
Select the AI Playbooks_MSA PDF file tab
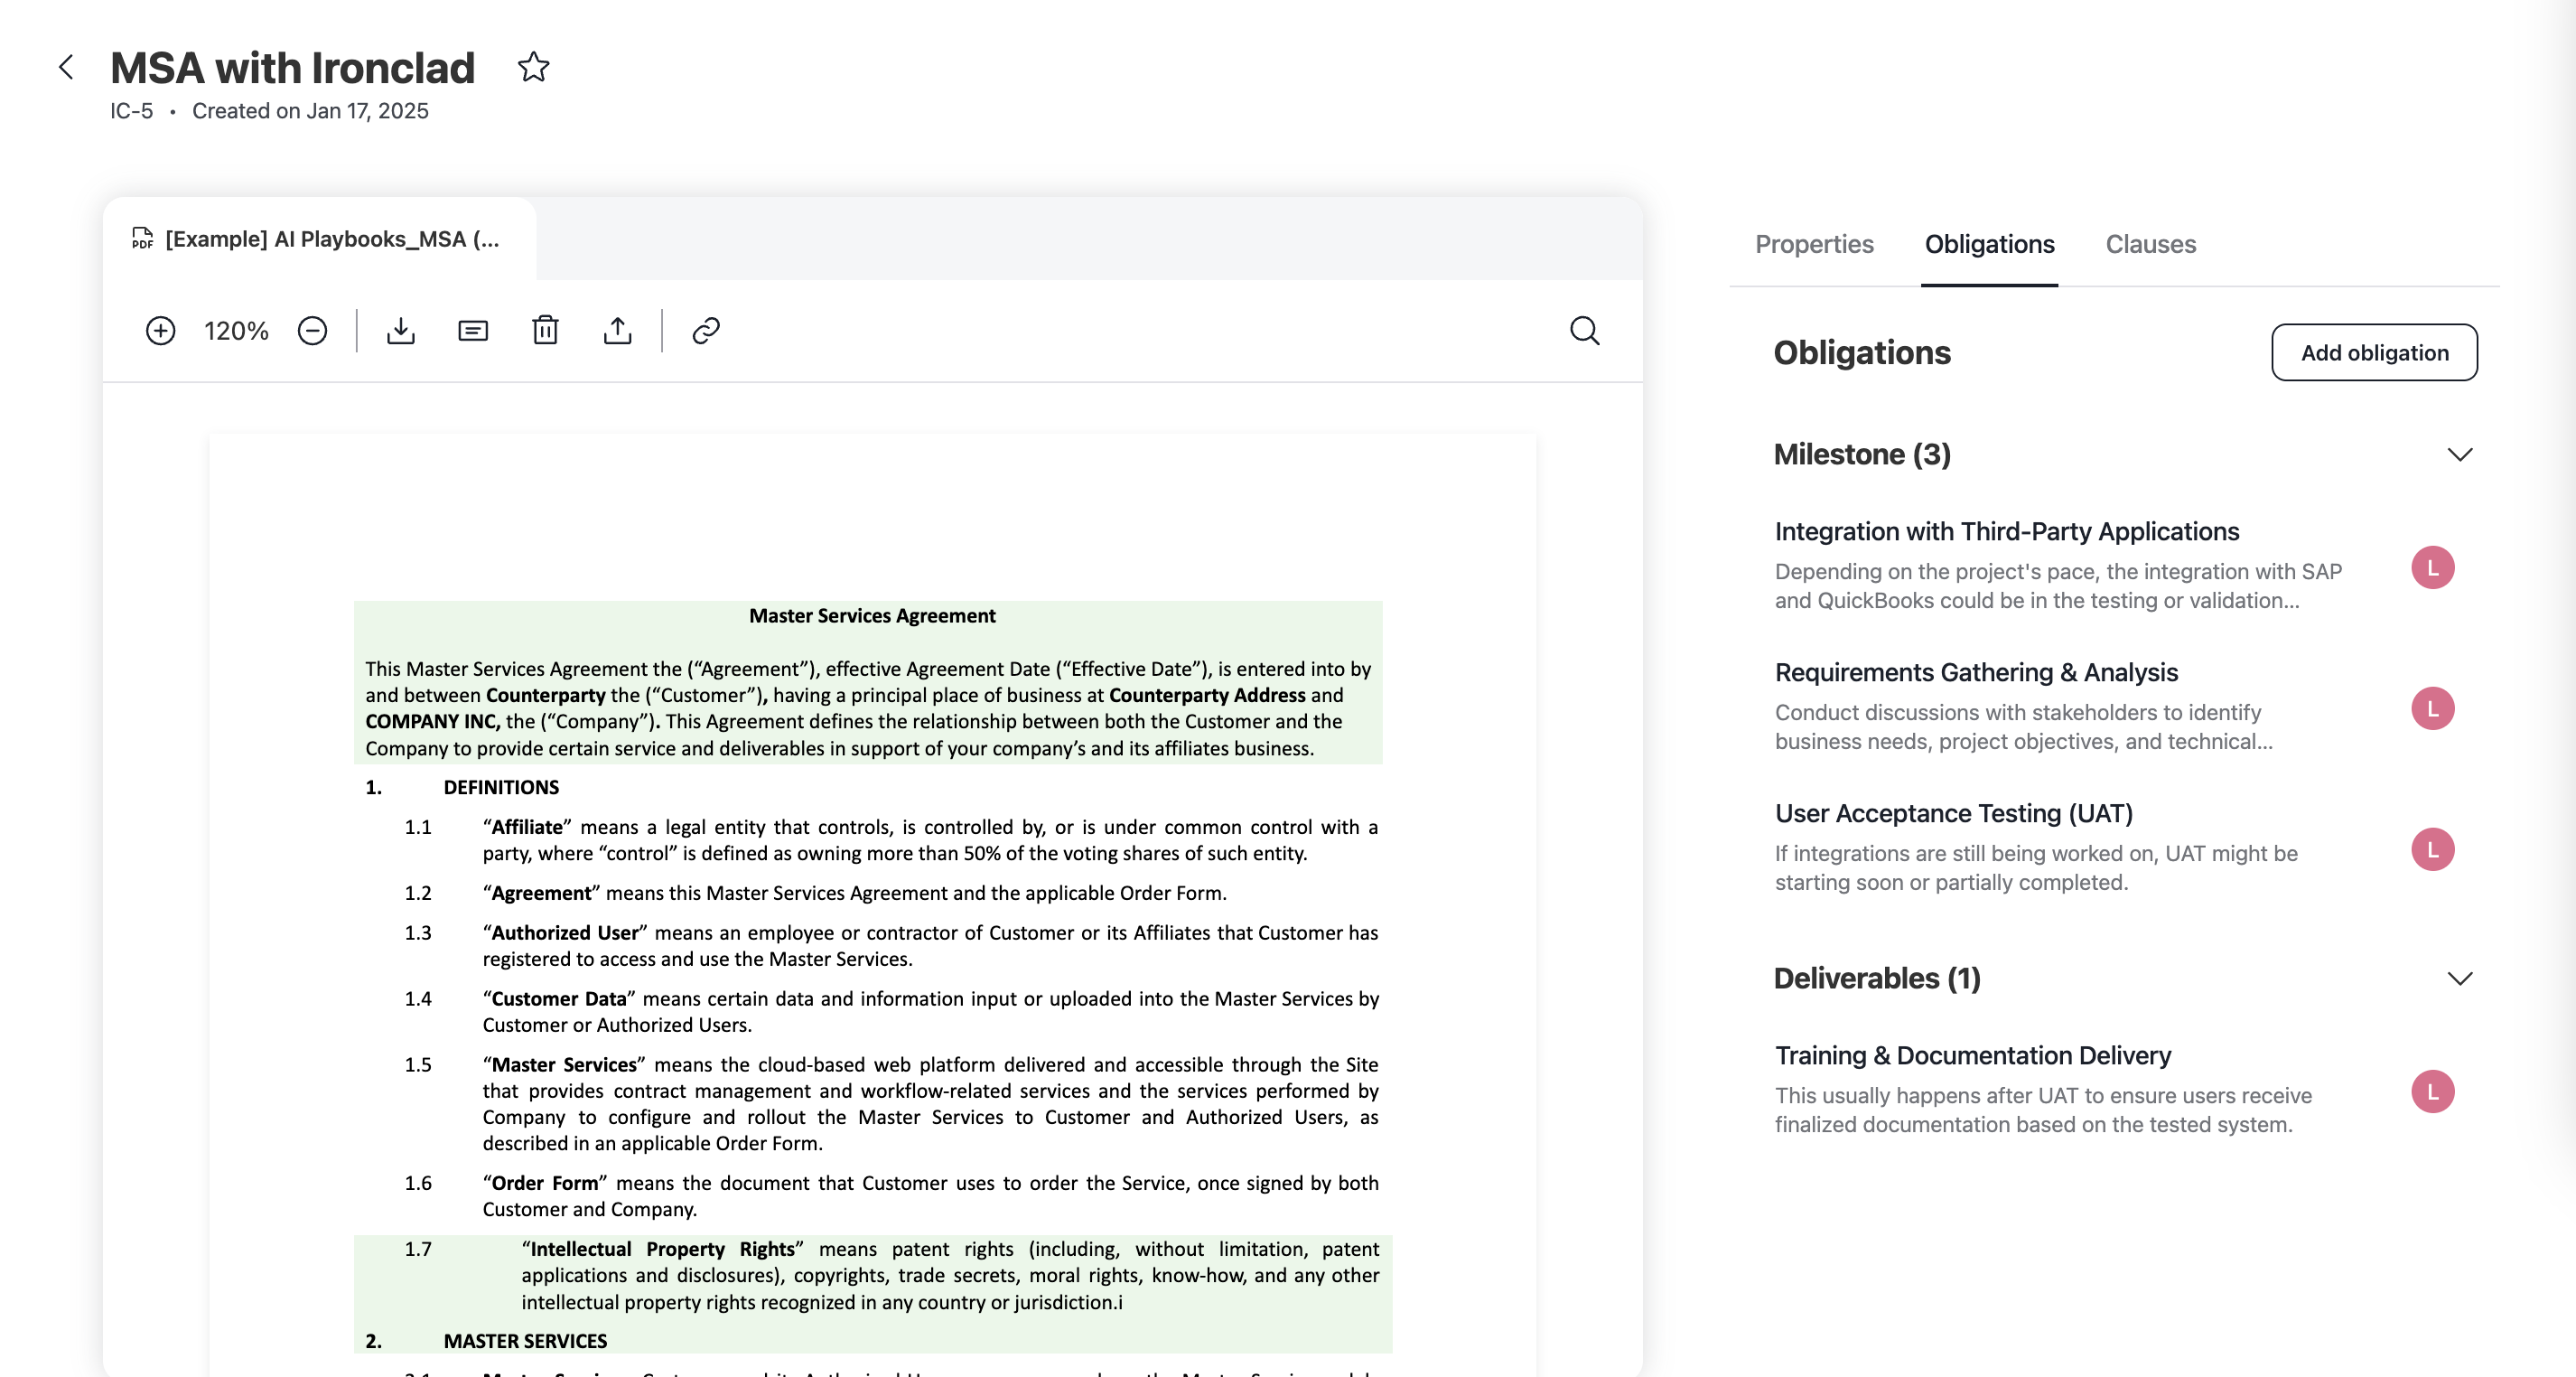(x=318, y=239)
